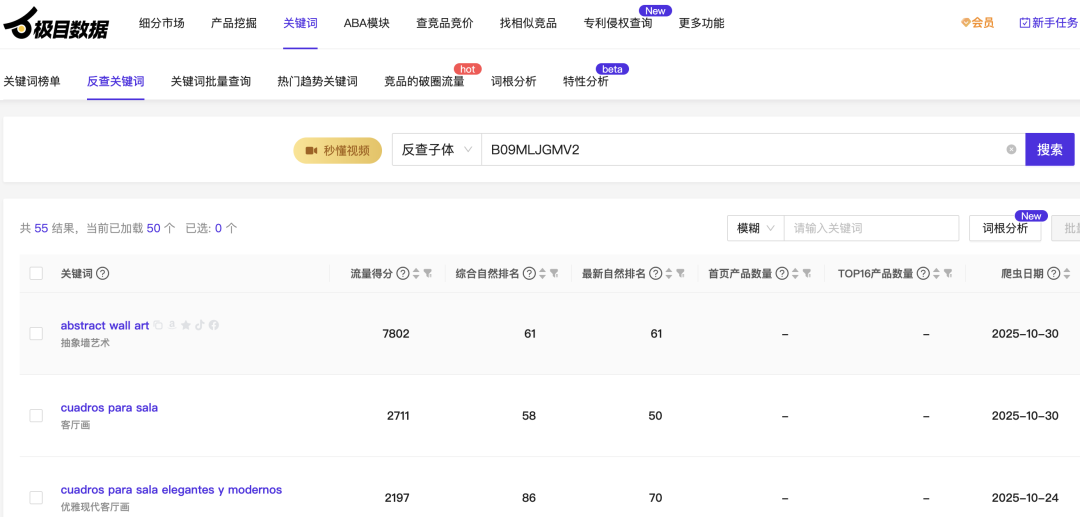Open the 反查子体 dropdown
This screenshot has height=517, width=1080.
point(437,149)
